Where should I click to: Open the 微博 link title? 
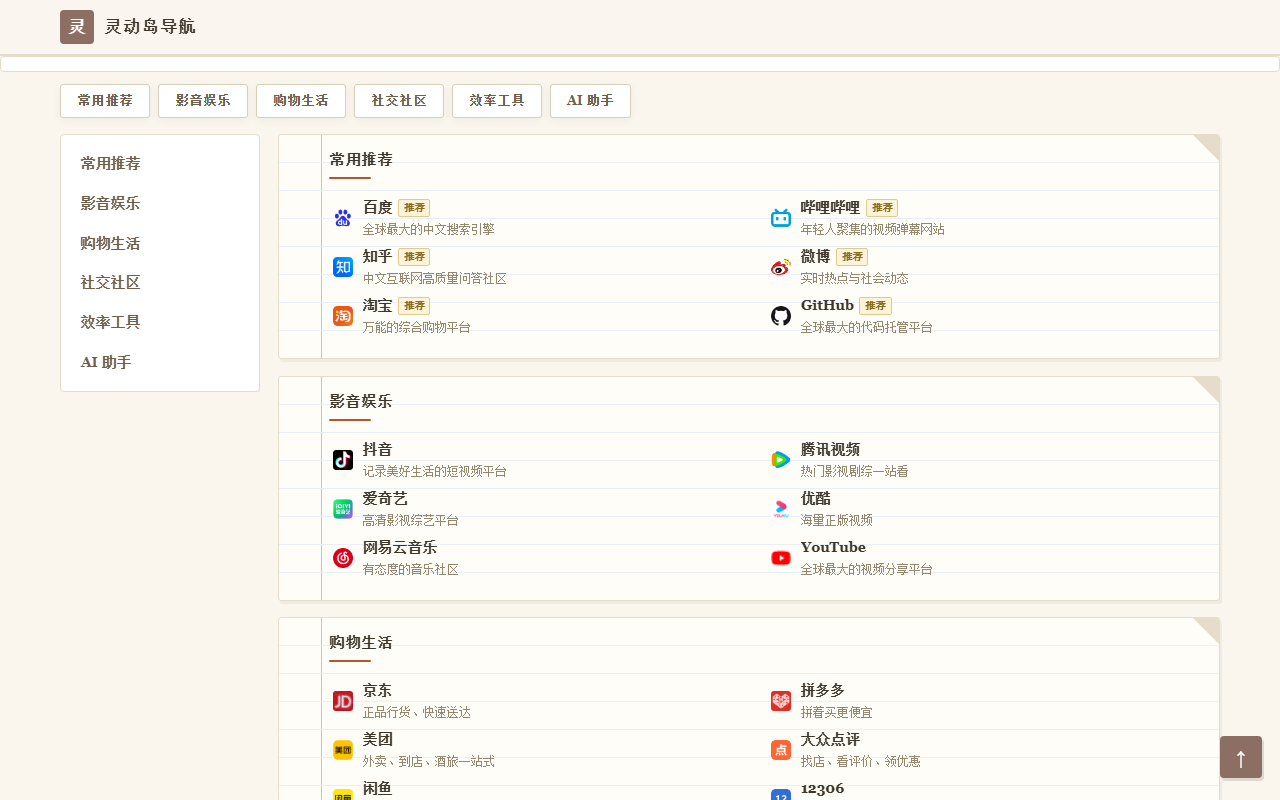pos(816,257)
